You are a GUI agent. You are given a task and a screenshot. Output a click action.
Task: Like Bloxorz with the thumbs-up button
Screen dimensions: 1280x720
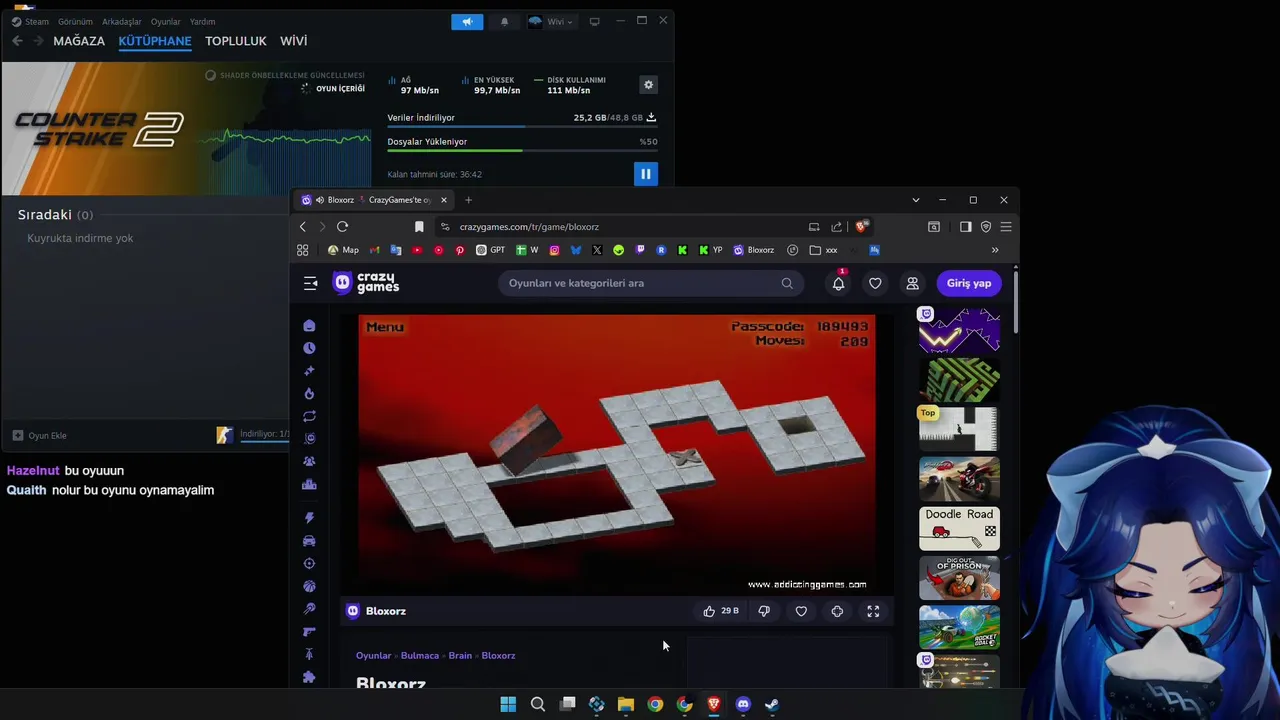[720, 611]
